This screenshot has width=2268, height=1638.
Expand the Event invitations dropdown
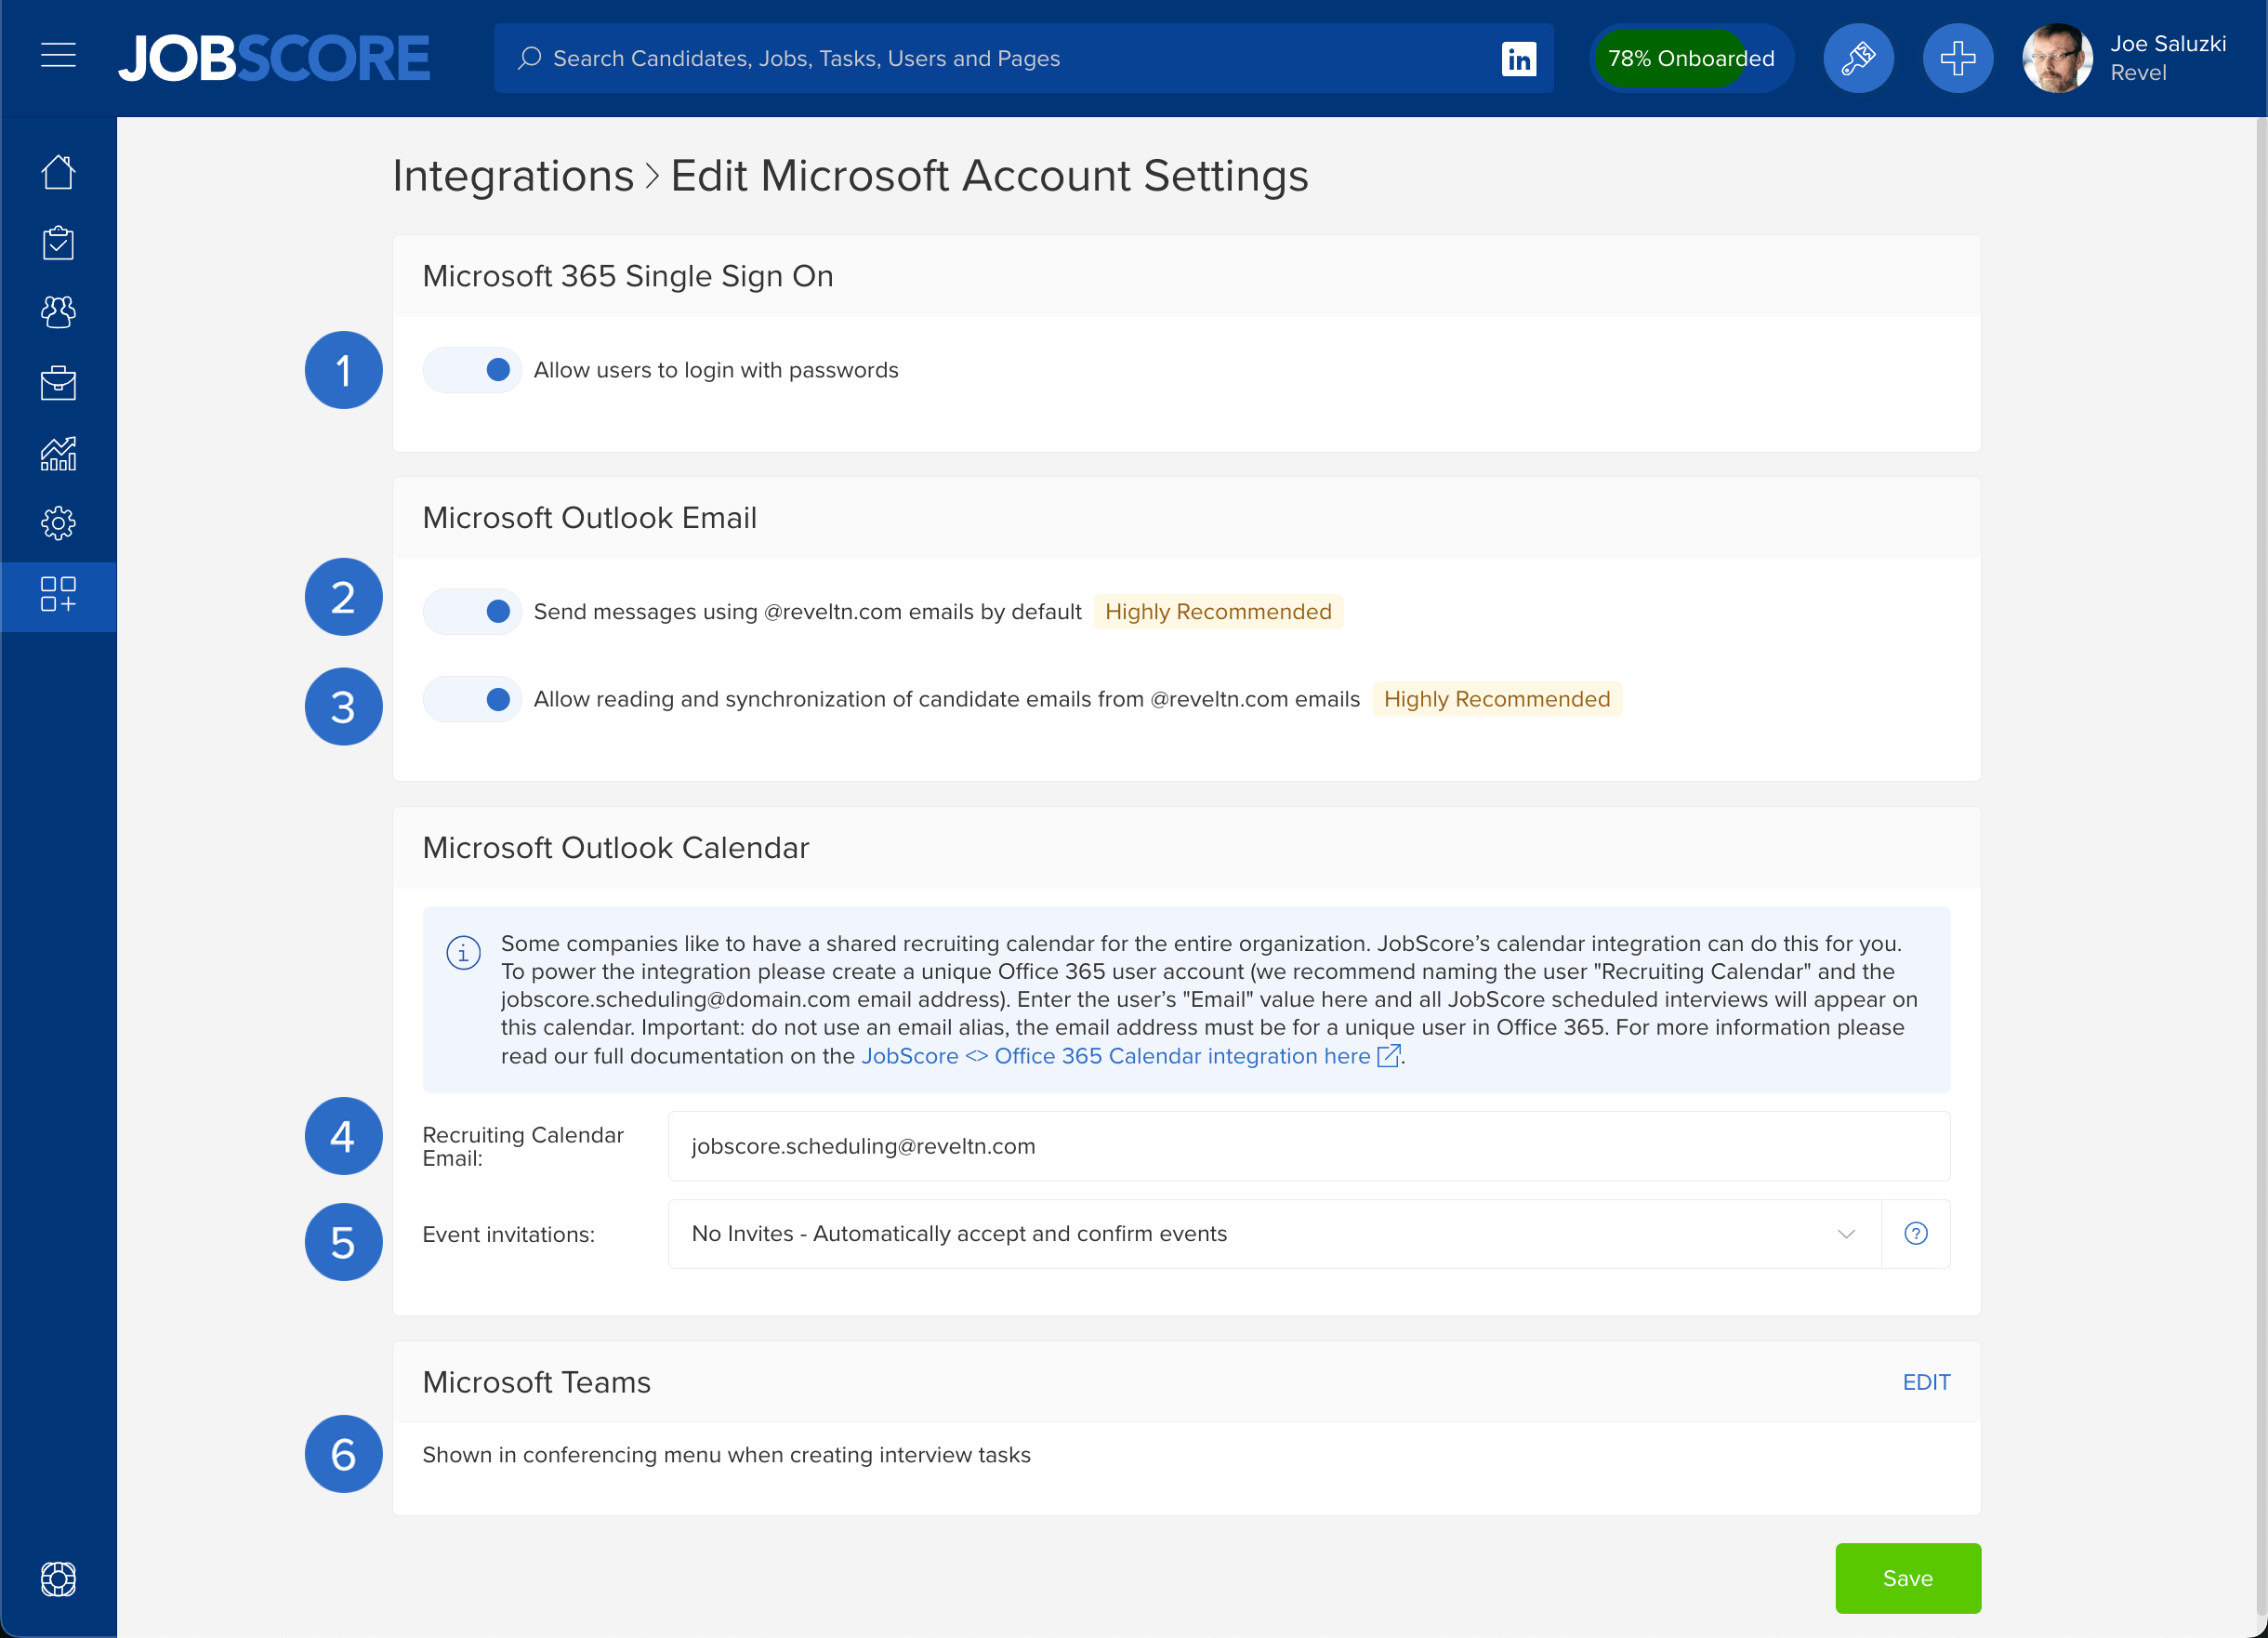pos(1274,1233)
